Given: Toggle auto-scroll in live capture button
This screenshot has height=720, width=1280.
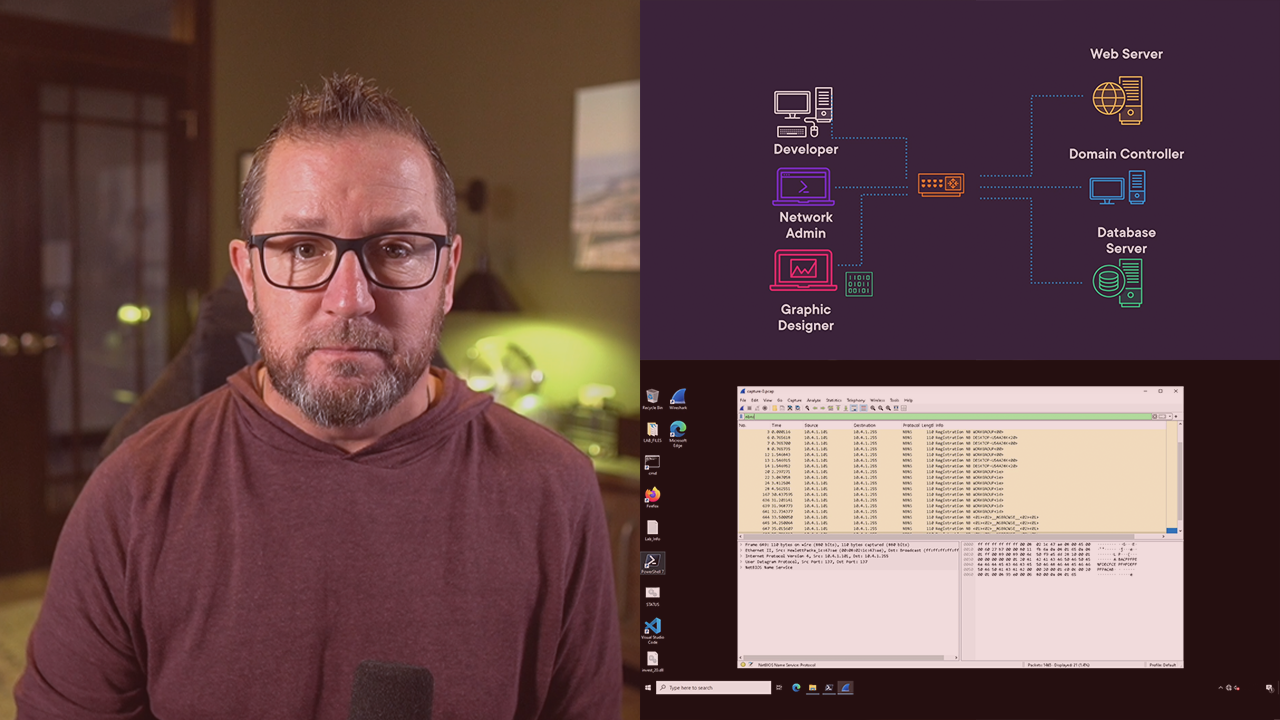Looking at the screenshot, I should pyautogui.click(x=855, y=408).
